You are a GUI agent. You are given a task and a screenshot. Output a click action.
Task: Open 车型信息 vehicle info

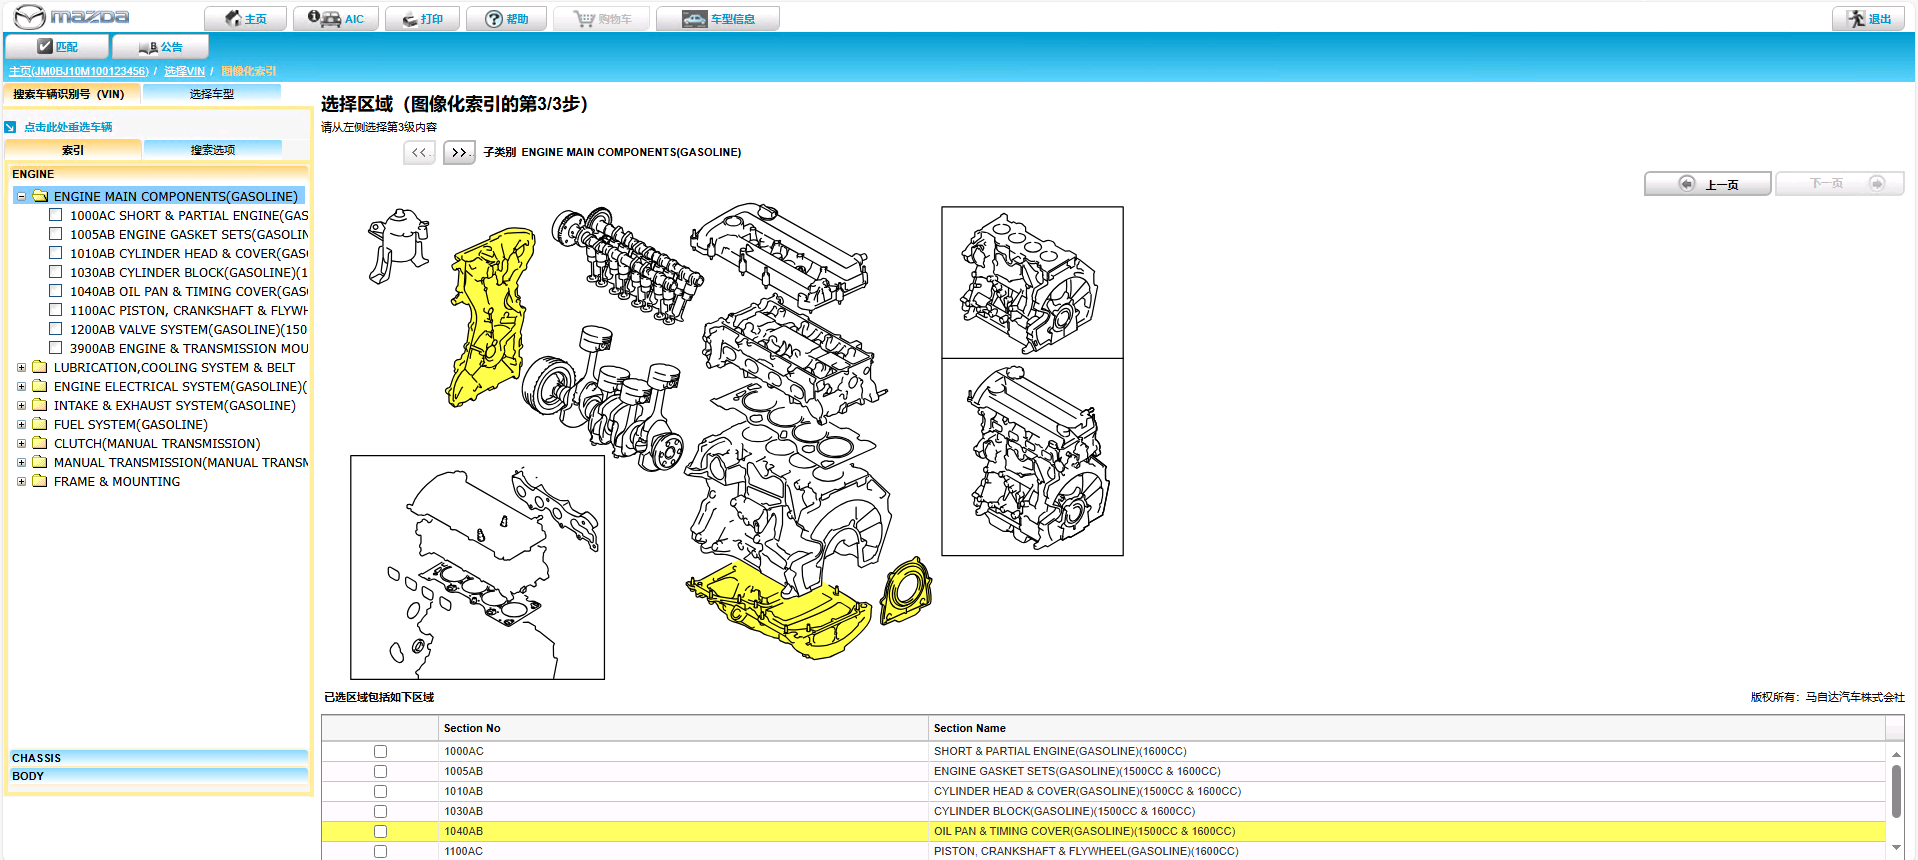(x=718, y=19)
